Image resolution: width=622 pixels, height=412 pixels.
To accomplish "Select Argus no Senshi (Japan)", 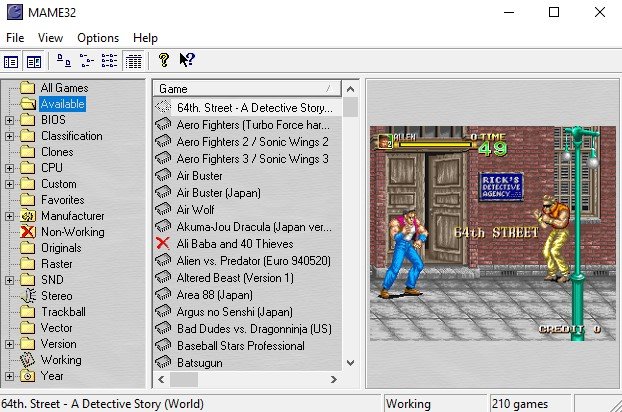I will [235, 312].
